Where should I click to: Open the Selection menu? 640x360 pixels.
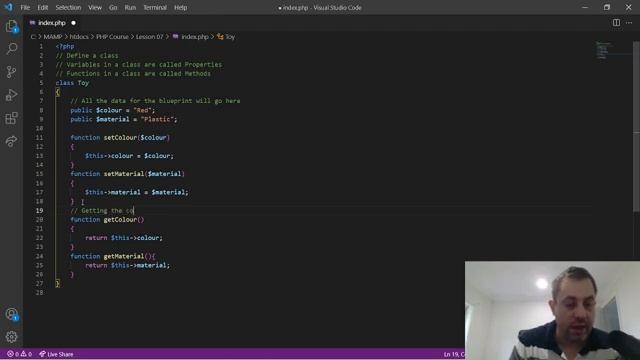[x=68, y=7]
